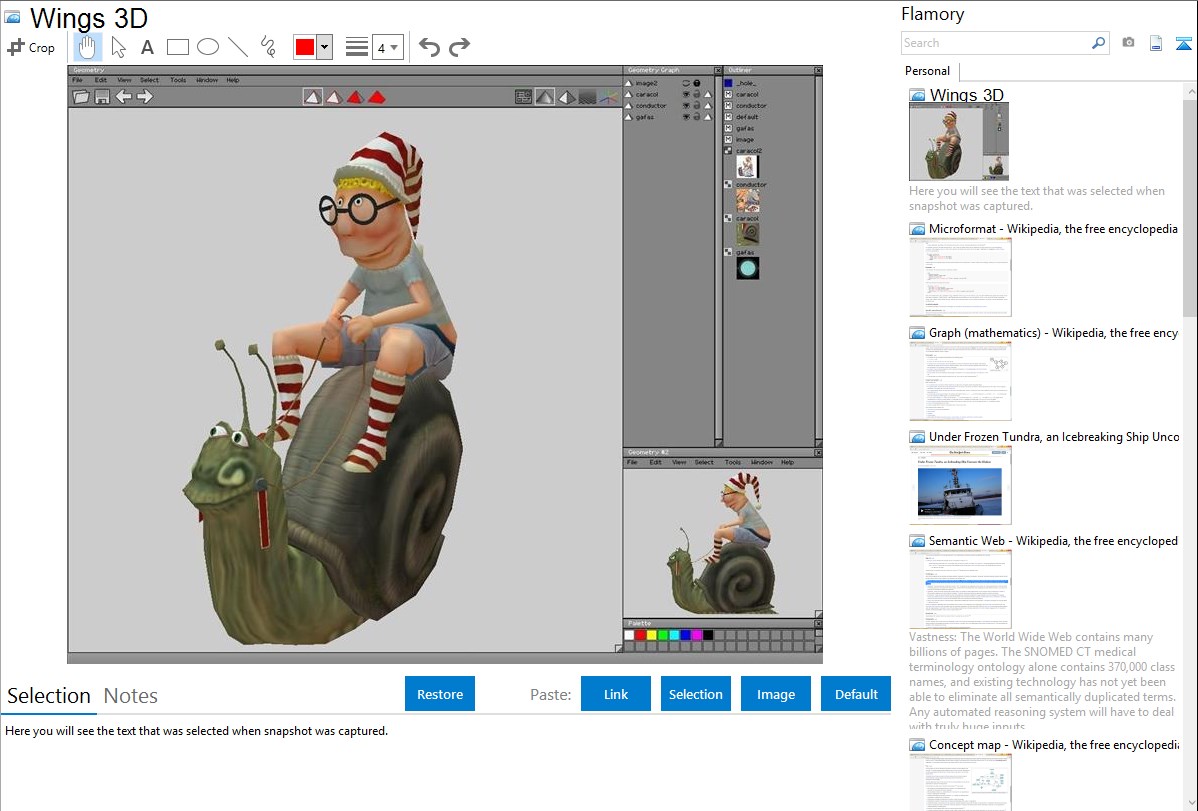Select the freehand scribble tool
This screenshot has width=1198, height=811.
[x=268, y=47]
